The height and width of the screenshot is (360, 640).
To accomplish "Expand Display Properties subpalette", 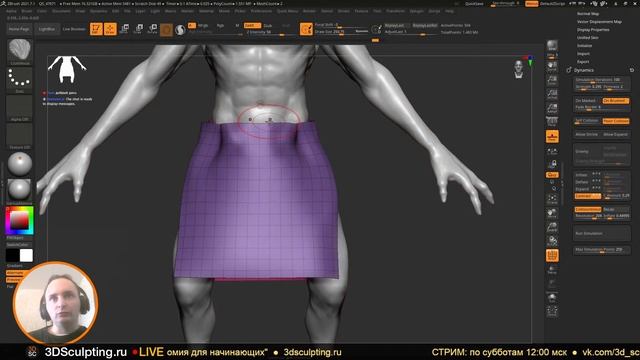I will [593, 30].
